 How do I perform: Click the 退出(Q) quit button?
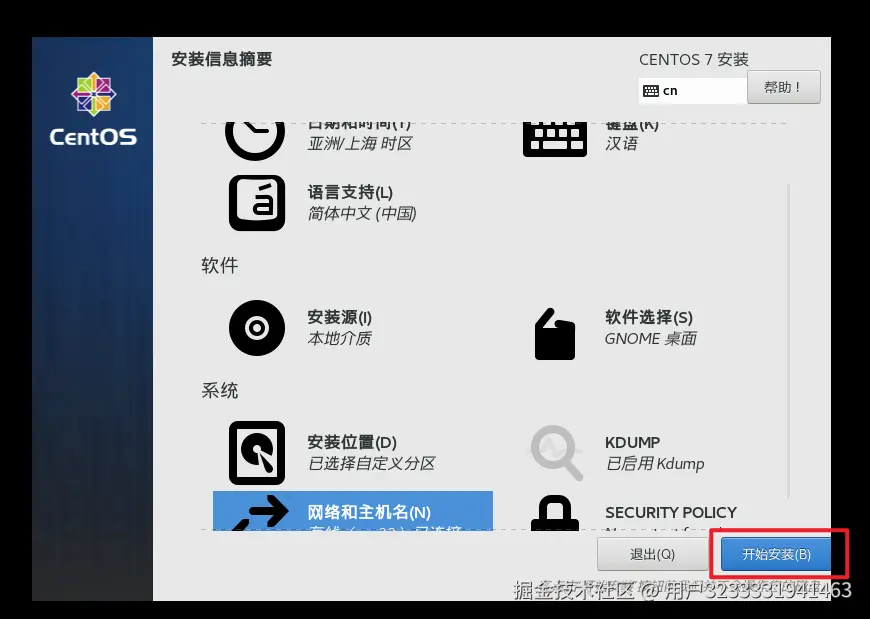coord(652,554)
